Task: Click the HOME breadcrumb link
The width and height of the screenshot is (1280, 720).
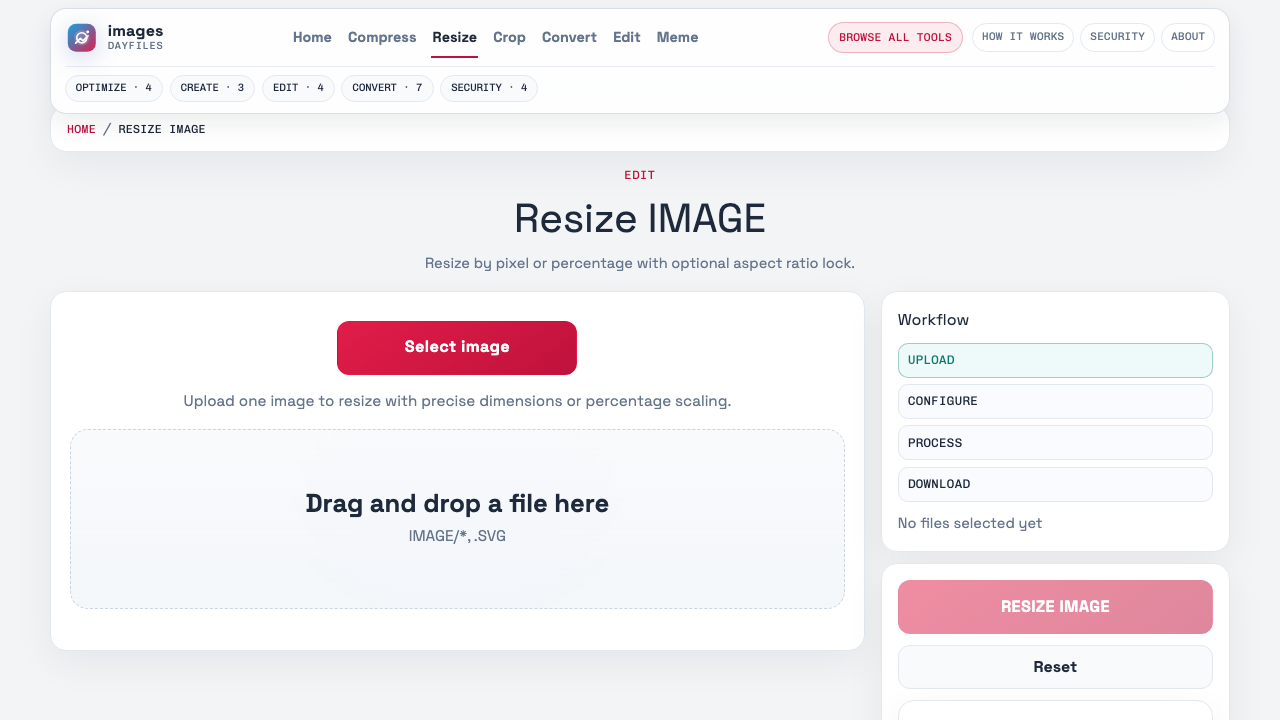Action: pos(81,129)
